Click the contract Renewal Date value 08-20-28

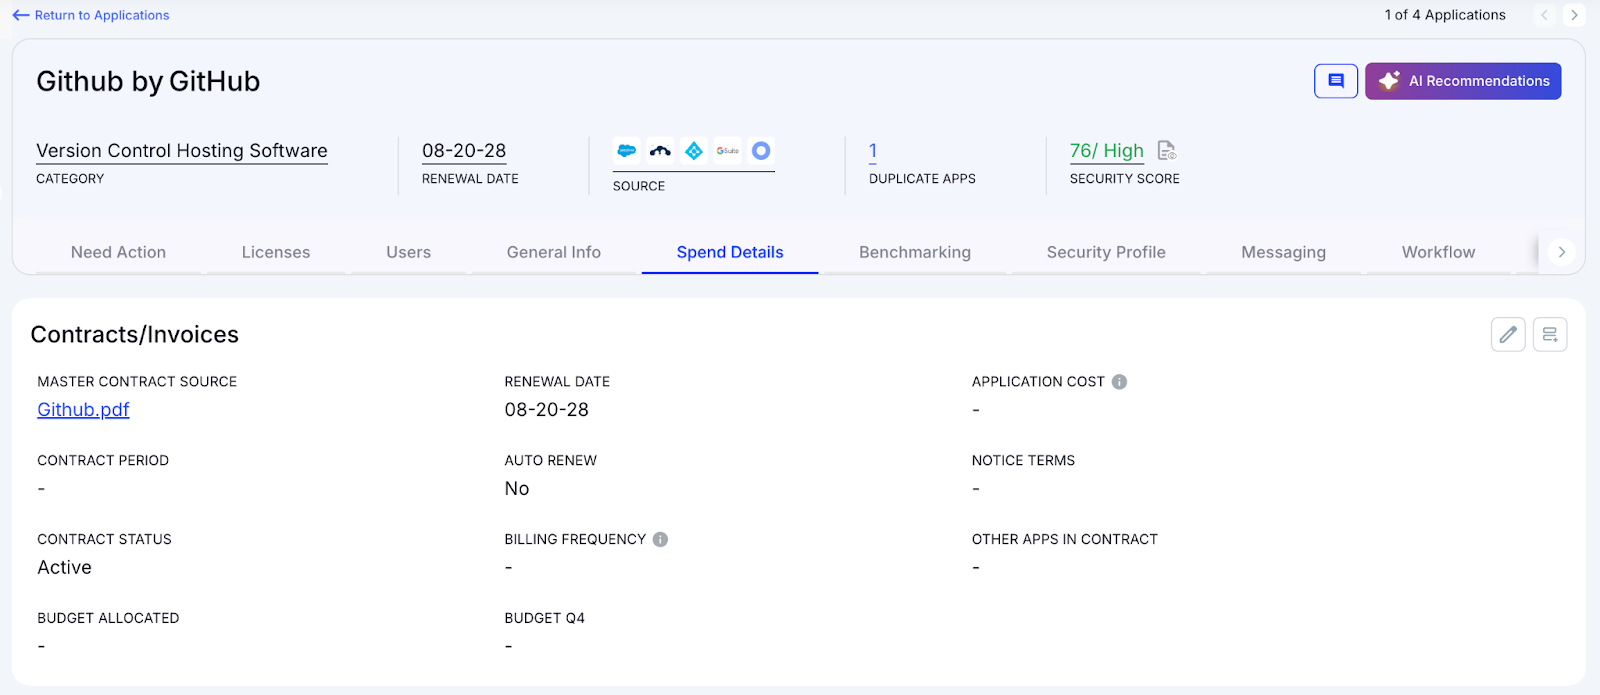[x=547, y=410]
